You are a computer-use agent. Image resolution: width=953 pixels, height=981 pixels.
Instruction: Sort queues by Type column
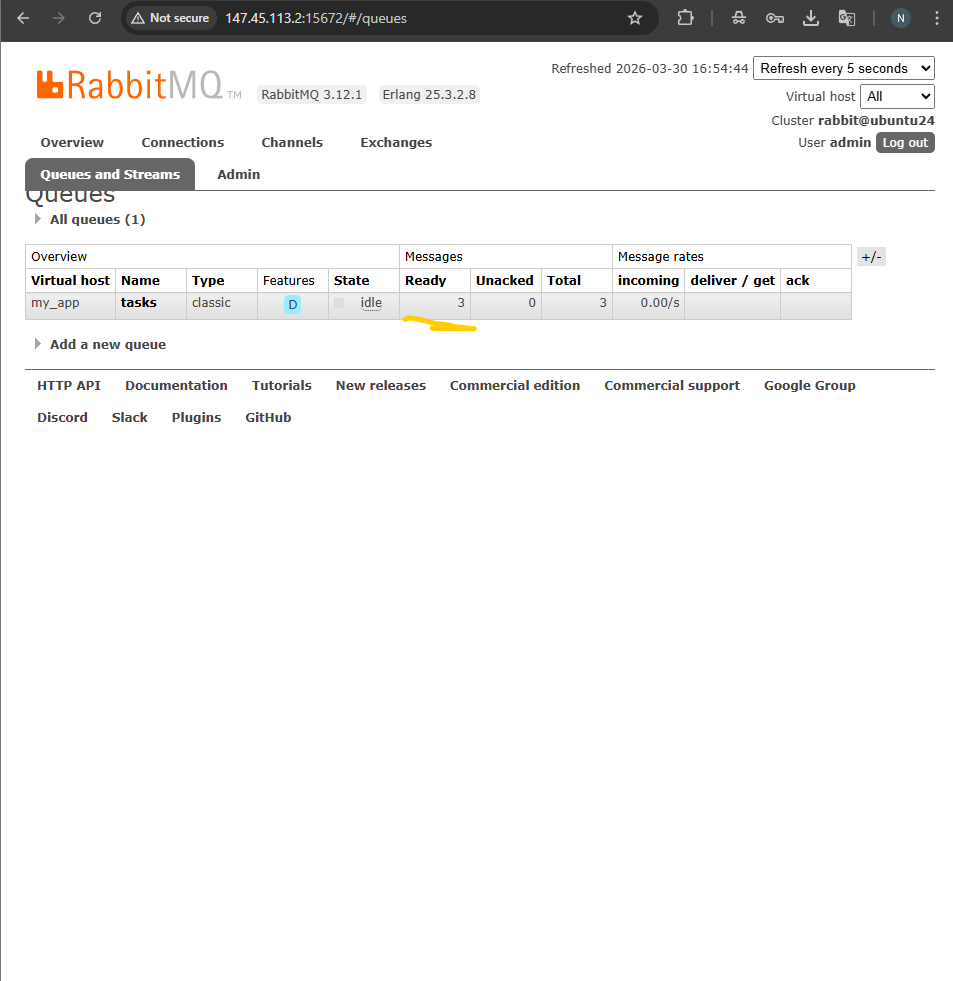click(208, 281)
